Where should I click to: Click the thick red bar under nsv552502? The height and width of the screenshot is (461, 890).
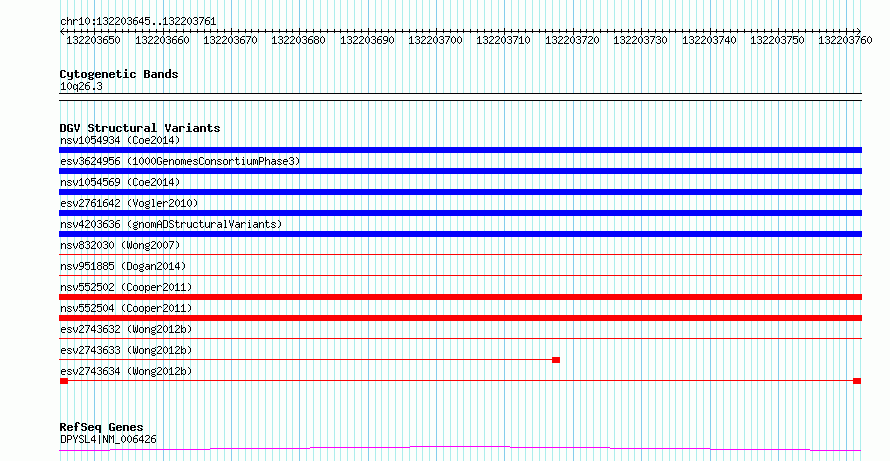460,297
